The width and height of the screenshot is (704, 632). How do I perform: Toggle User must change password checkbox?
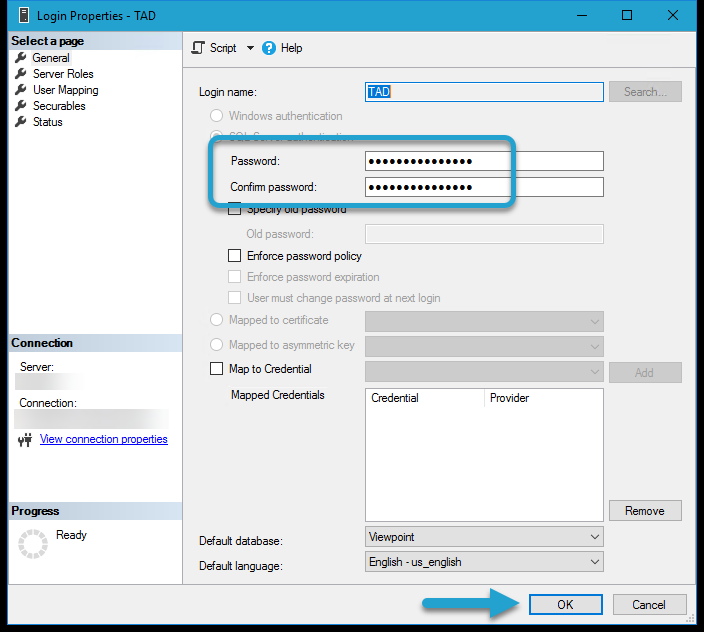pos(234,298)
